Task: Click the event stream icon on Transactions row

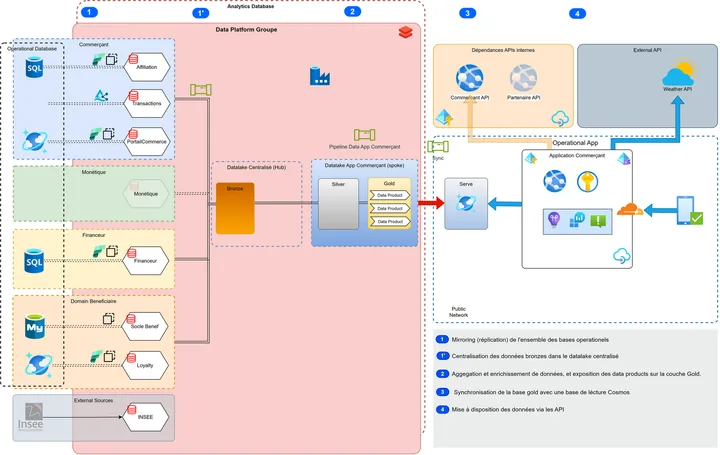Action: click(x=101, y=95)
